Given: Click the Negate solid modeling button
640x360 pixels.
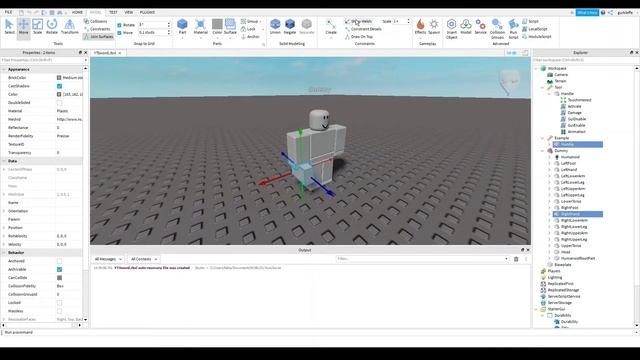Looking at the screenshot, I should click(x=290, y=27).
